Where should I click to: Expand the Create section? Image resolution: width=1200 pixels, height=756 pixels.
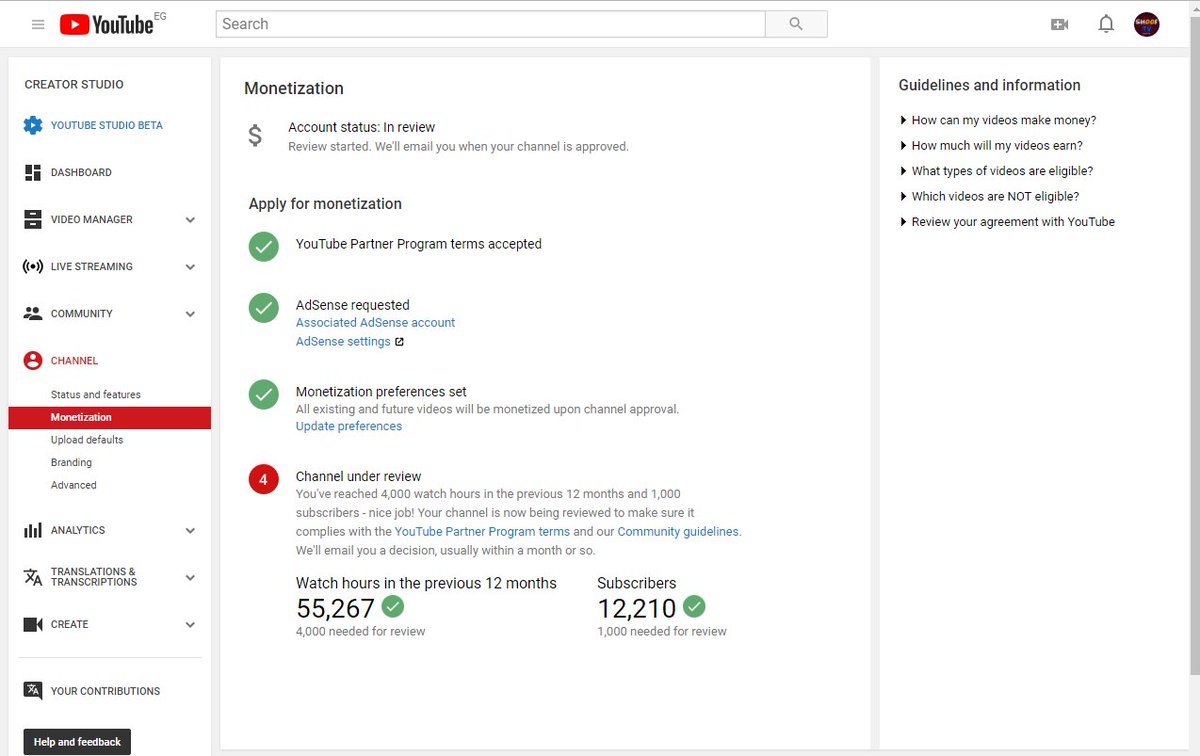click(190, 625)
